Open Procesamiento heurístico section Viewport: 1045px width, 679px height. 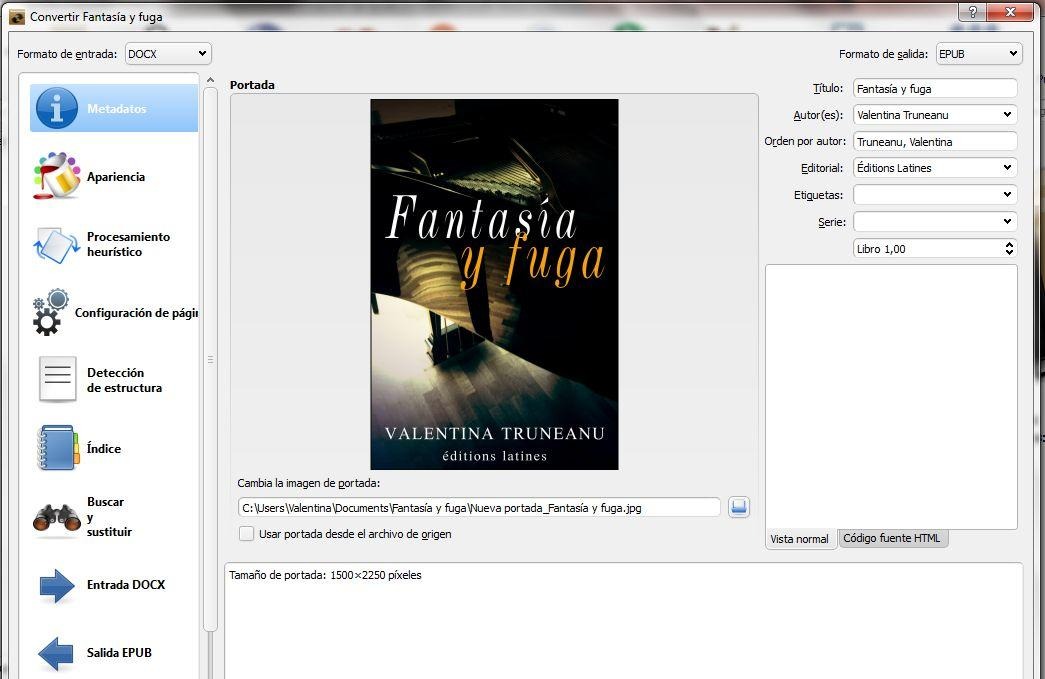[x=128, y=244]
